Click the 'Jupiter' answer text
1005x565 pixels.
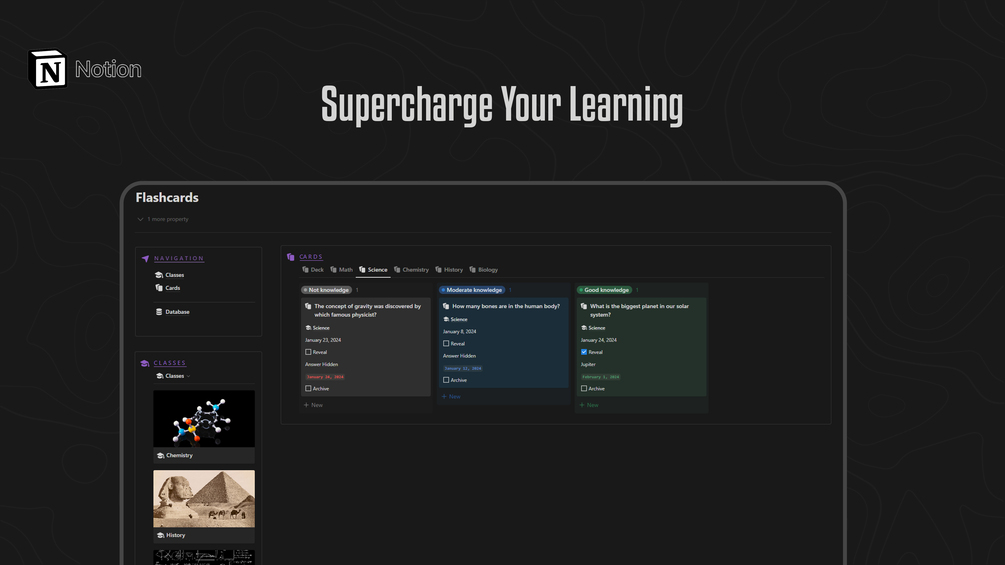point(588,364)
